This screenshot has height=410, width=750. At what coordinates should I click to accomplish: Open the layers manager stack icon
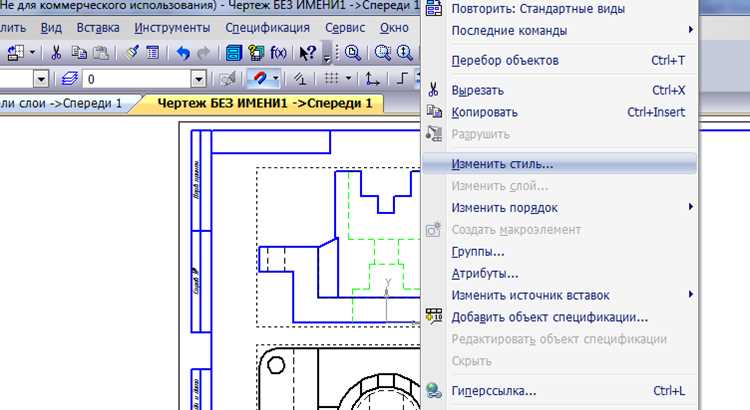tap(70, 79)
